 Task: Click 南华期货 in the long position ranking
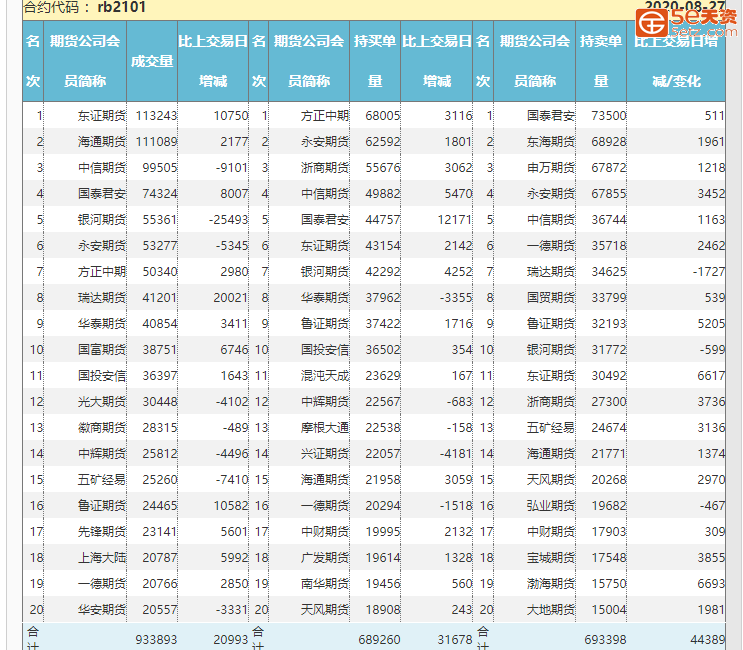point(325,585)
